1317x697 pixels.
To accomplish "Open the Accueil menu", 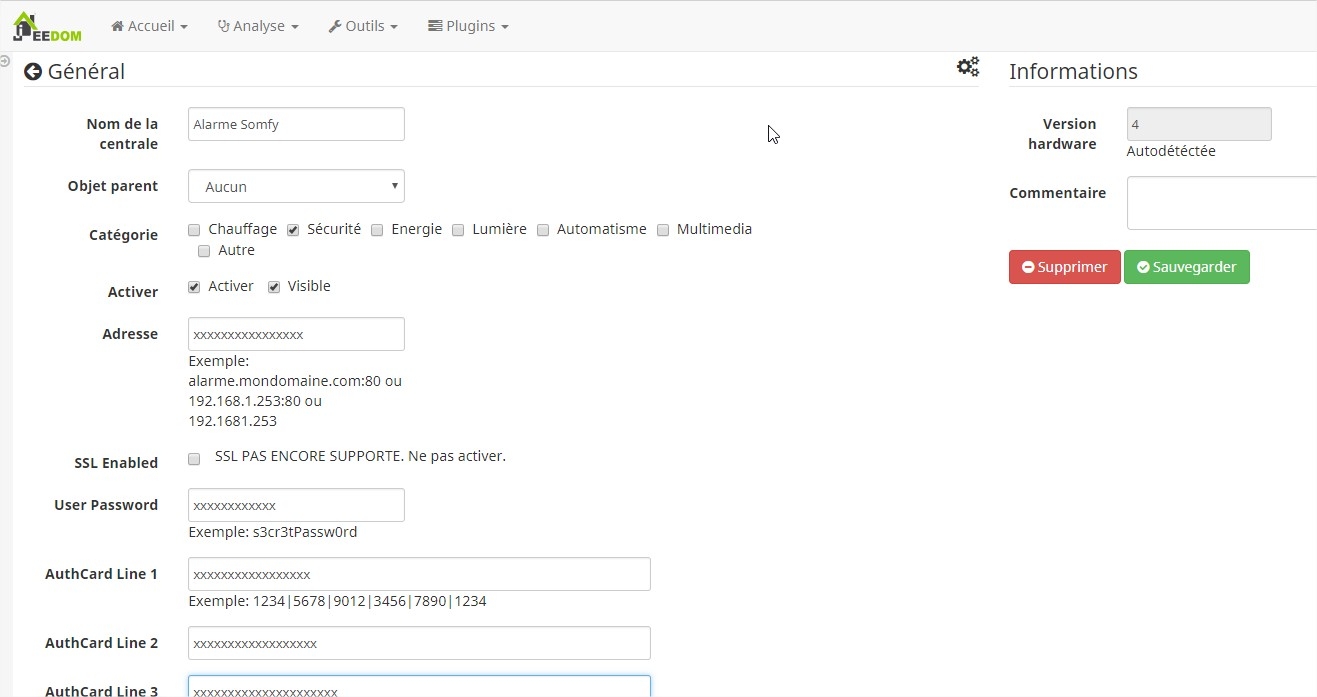I will click(149, 26).
